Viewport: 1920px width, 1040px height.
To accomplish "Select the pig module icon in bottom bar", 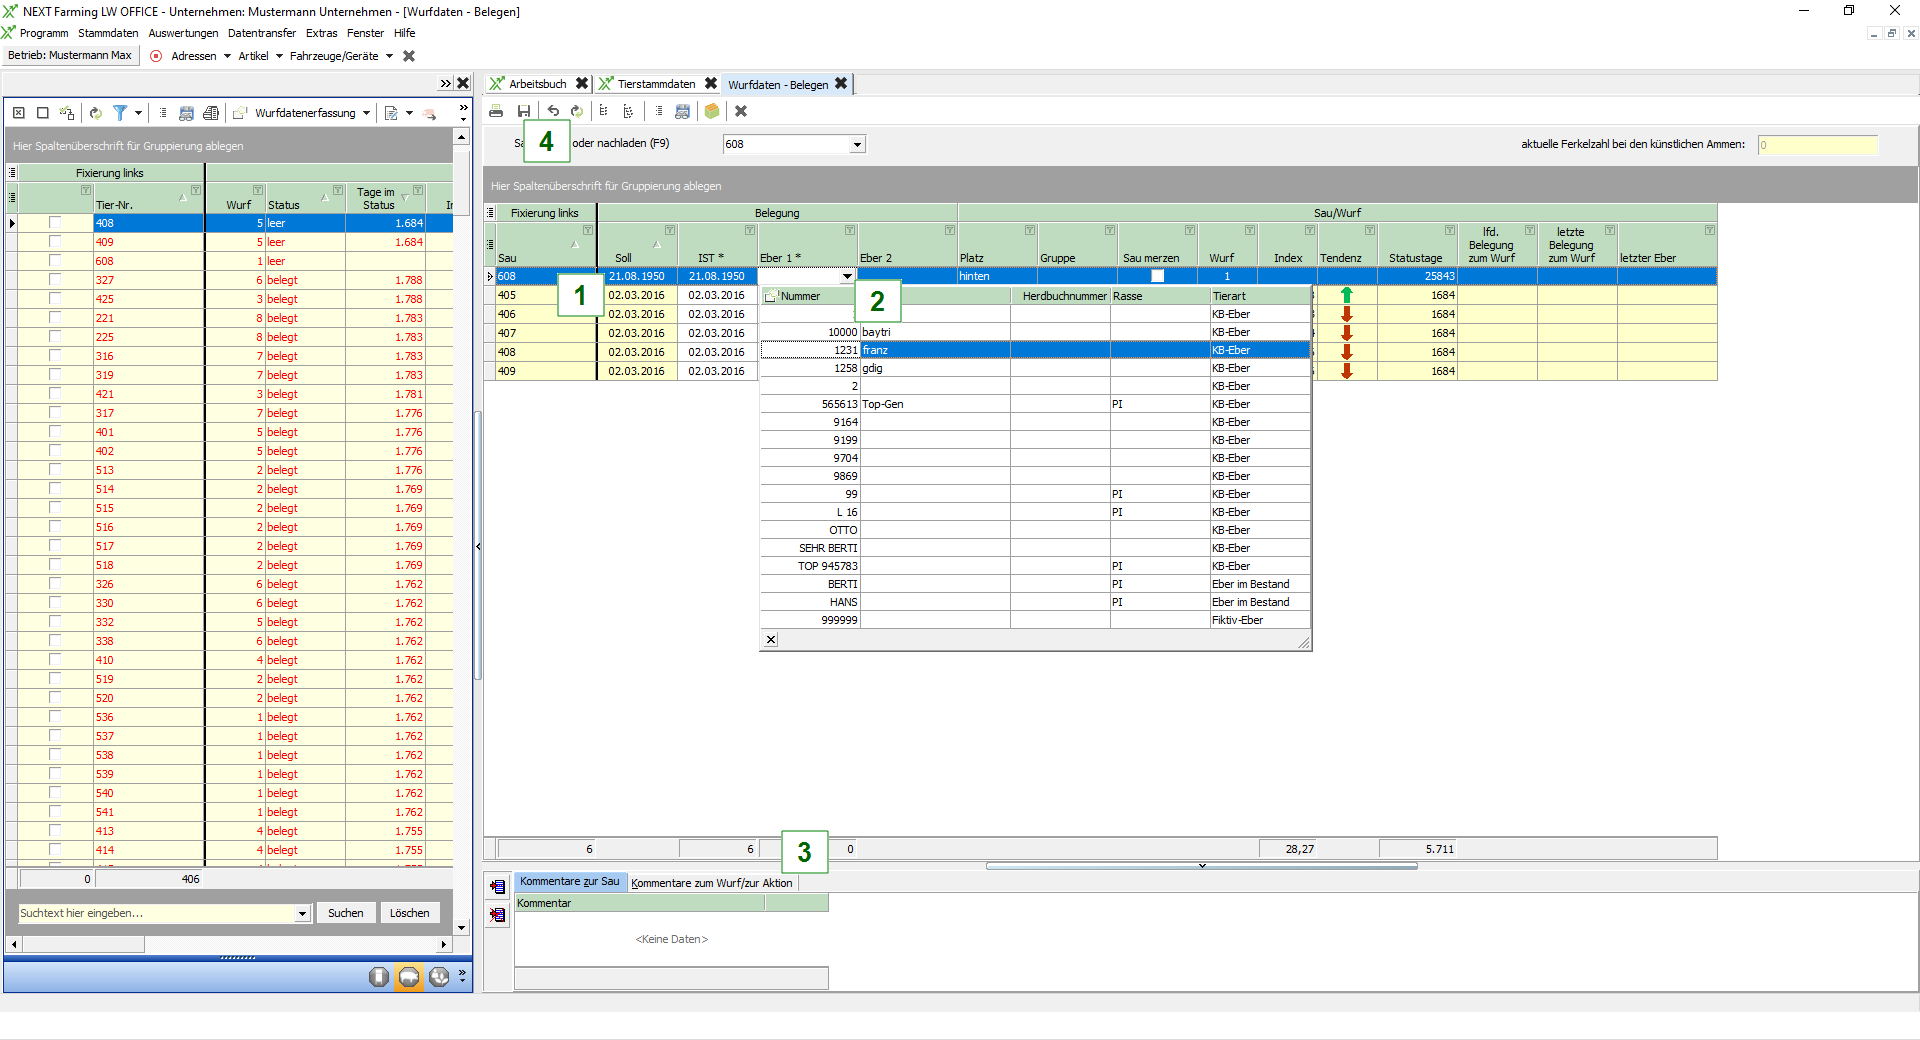I will click(x=409, y=977).
